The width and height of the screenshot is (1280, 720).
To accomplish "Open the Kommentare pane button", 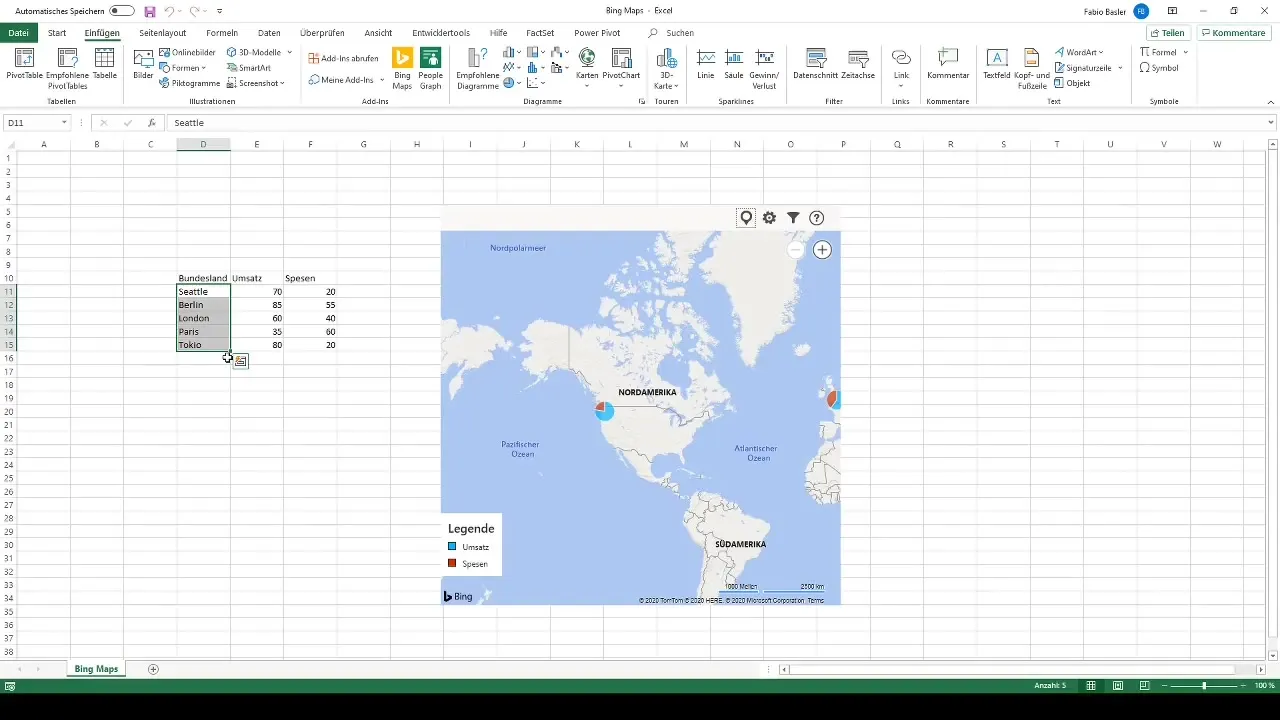I will pyautogui.click(x=1233, y=33).
